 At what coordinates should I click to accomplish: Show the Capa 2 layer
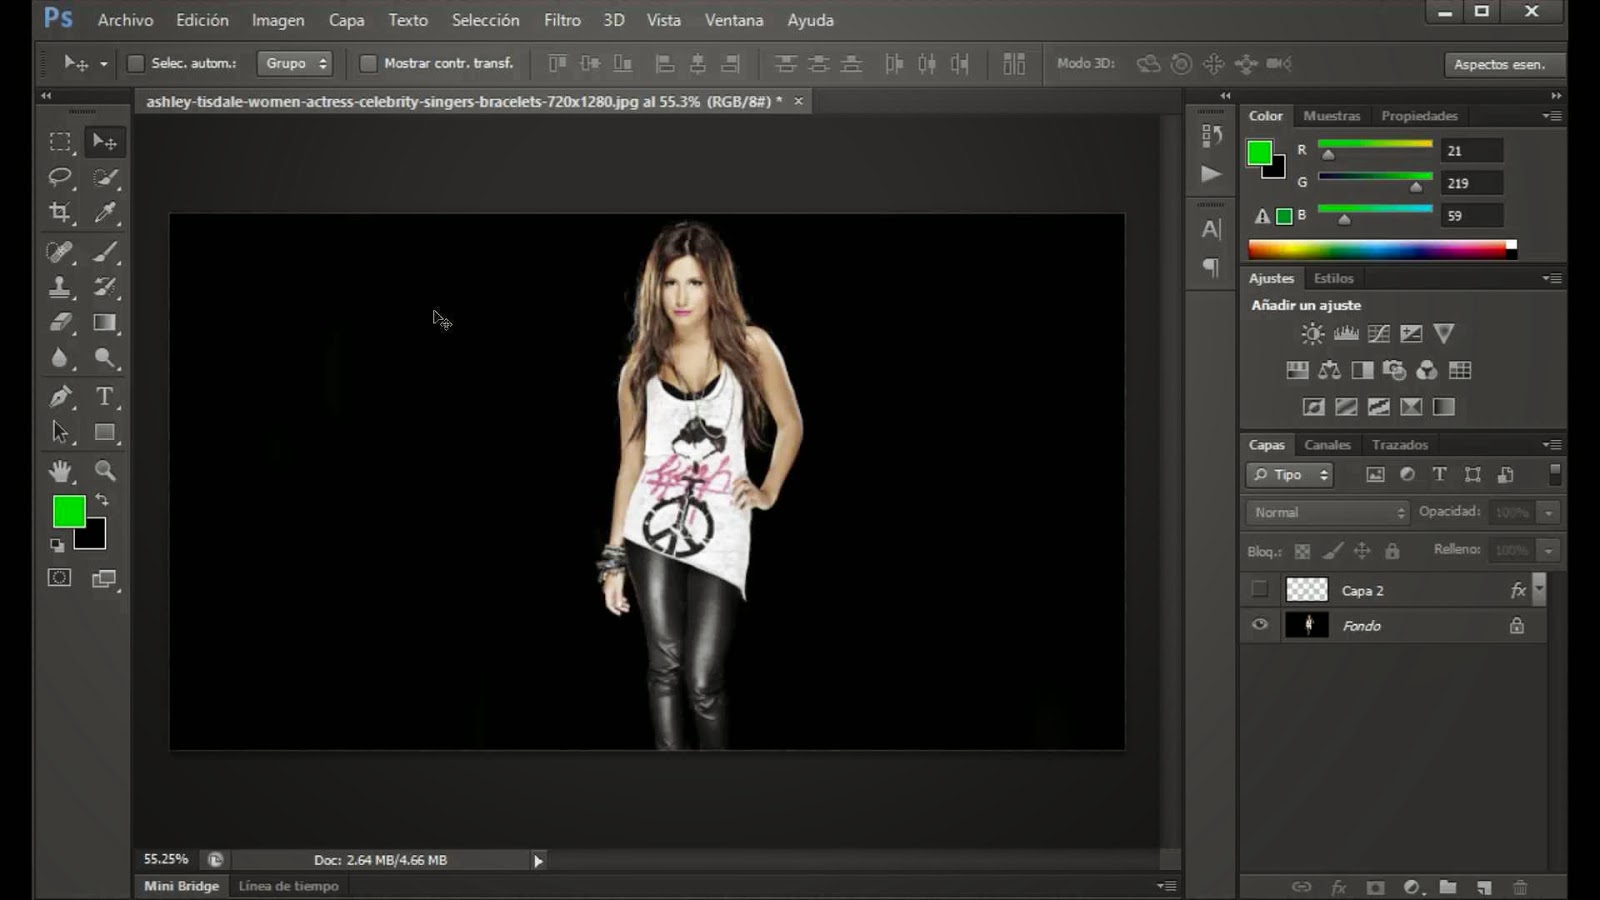tap(1259, 590)
